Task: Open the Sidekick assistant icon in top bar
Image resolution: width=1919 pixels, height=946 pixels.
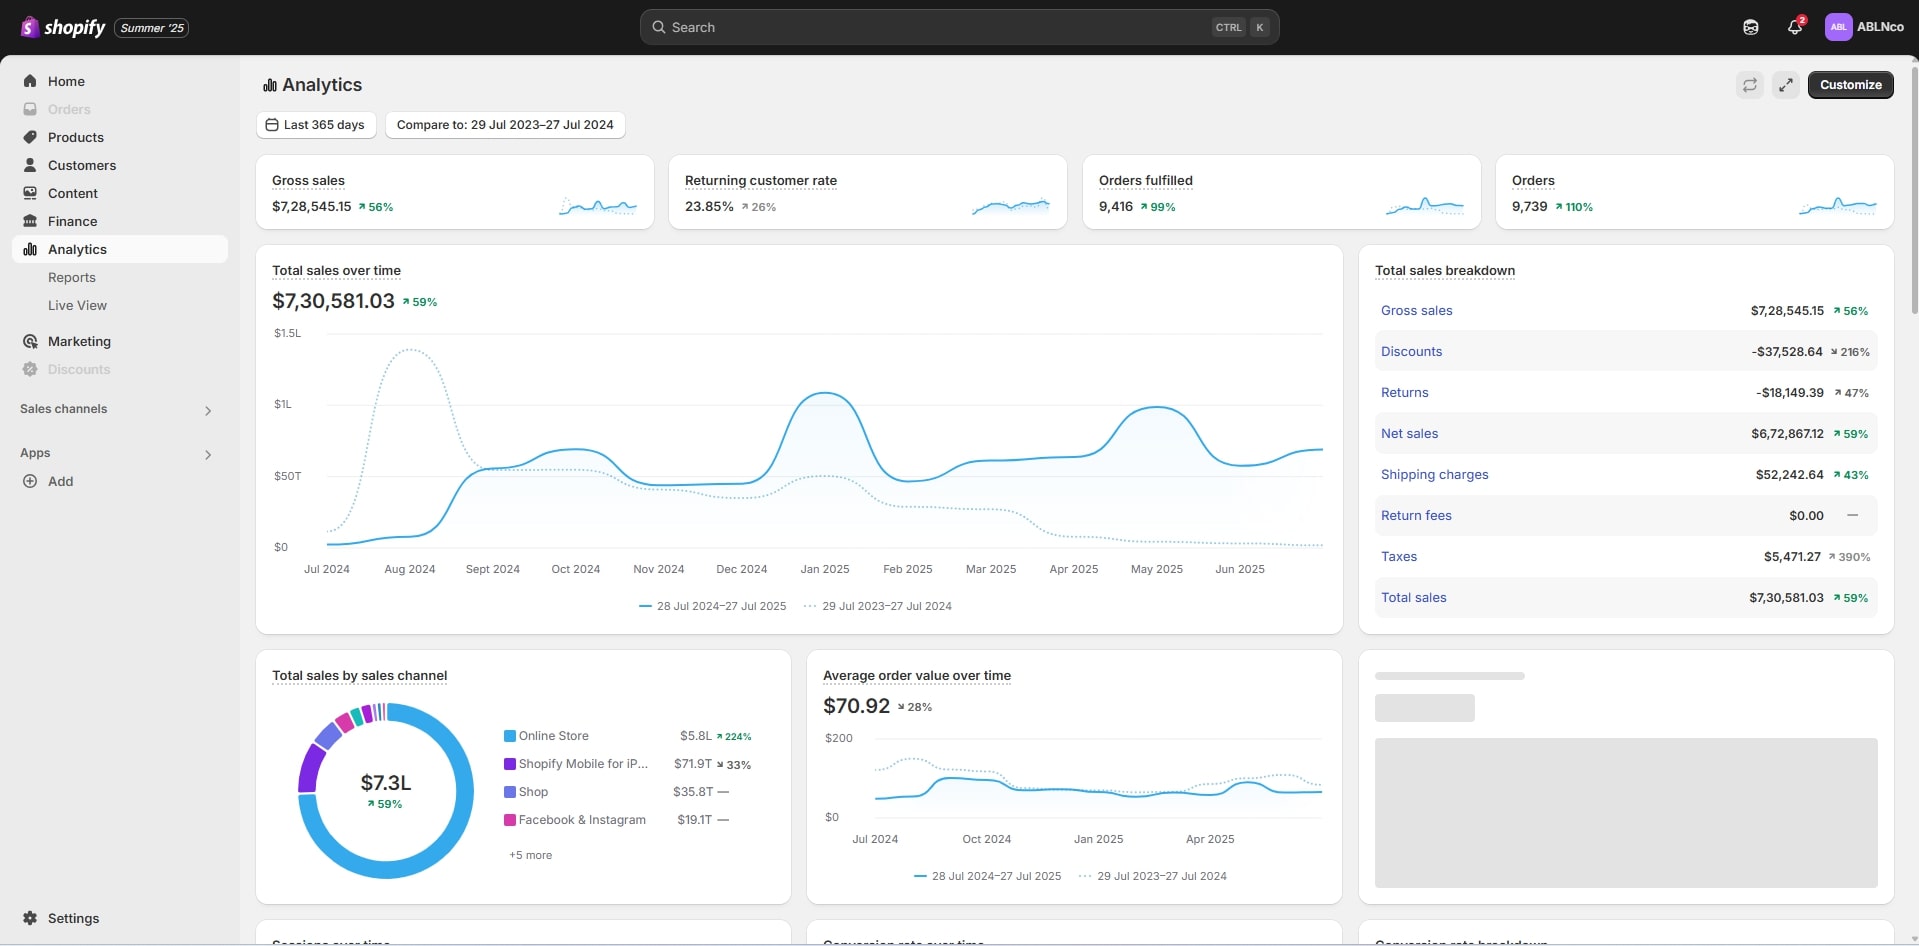Action: pyautogui.click(x=1750, y=28)
